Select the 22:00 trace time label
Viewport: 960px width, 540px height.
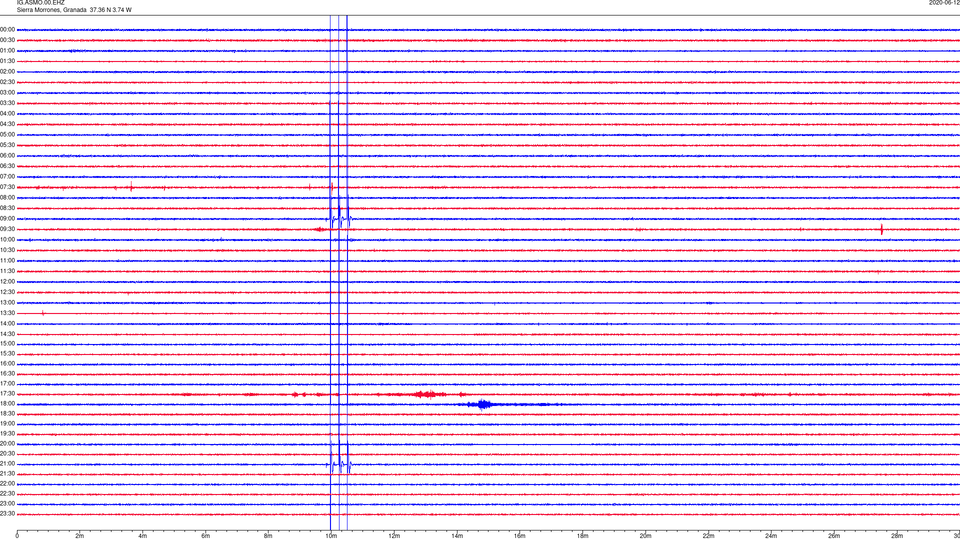tap(7, 484)
